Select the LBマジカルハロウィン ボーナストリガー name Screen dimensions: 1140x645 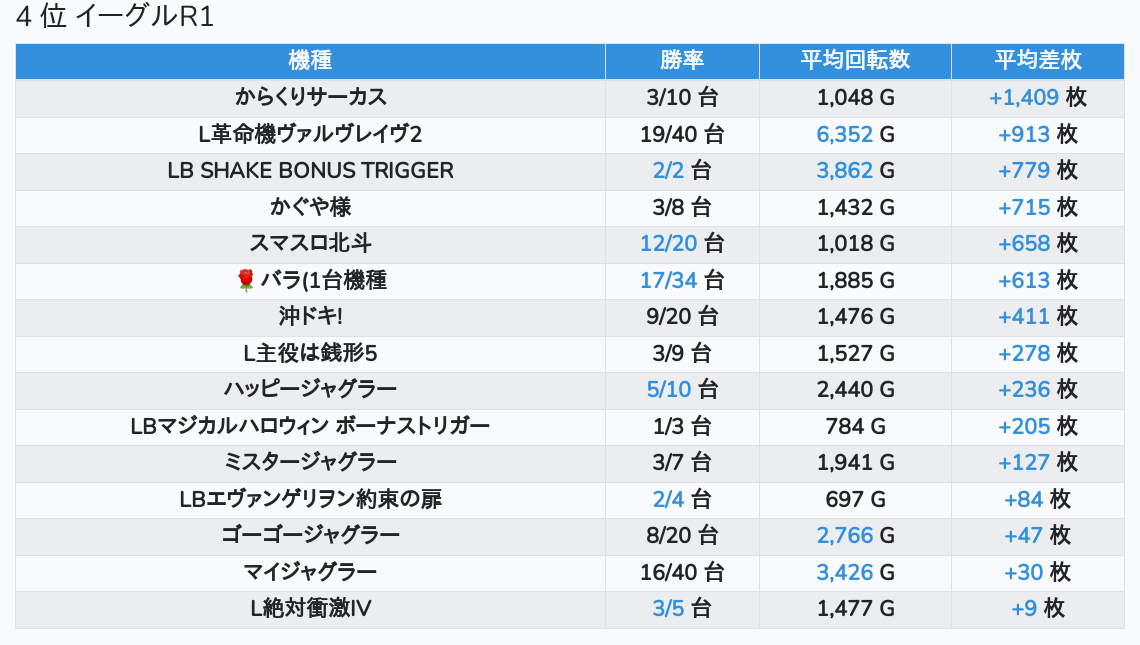[x=310, y=427]
